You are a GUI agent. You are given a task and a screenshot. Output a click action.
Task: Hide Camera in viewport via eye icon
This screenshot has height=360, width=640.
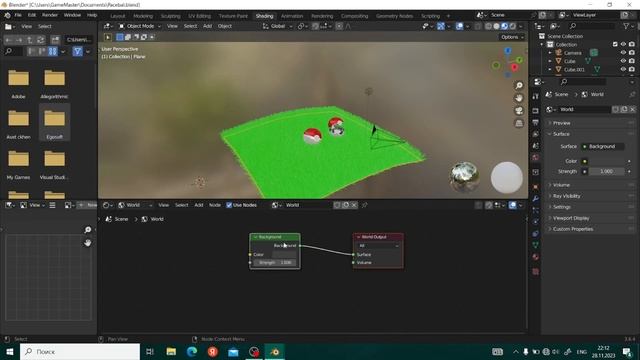coord(623,53)
